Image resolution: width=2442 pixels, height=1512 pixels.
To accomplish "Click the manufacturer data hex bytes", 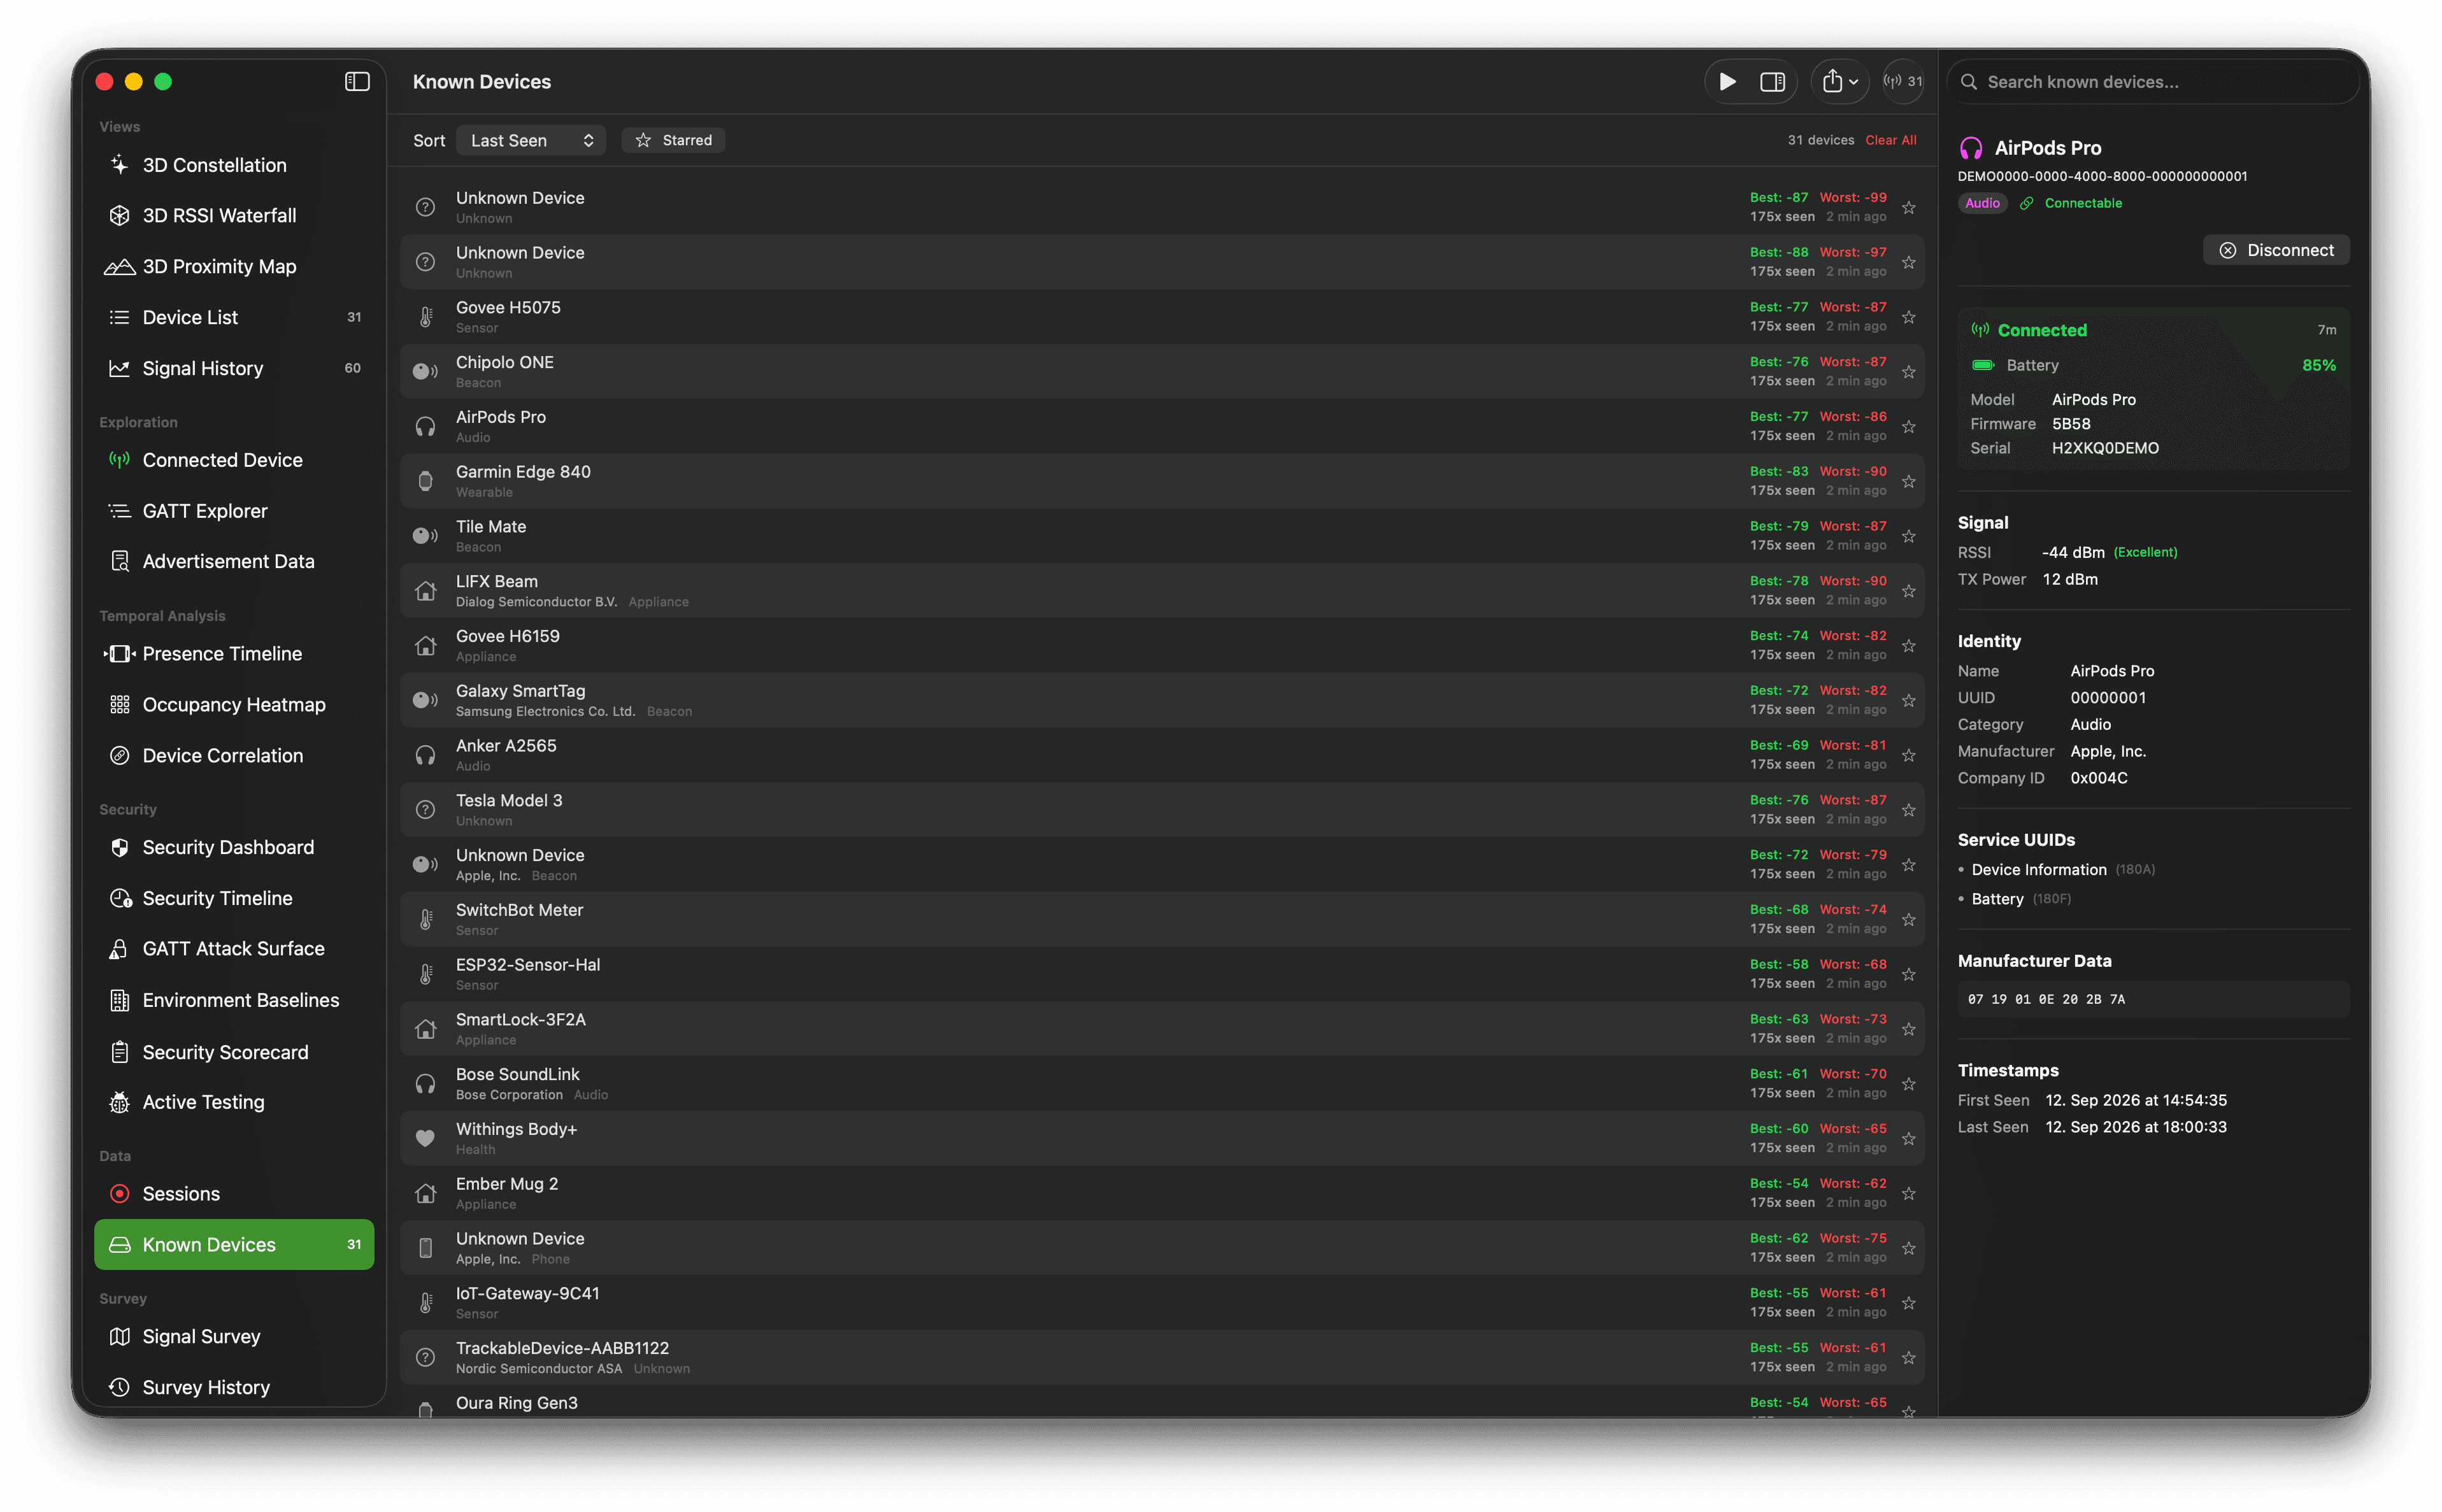I will click(2046, 1000).
